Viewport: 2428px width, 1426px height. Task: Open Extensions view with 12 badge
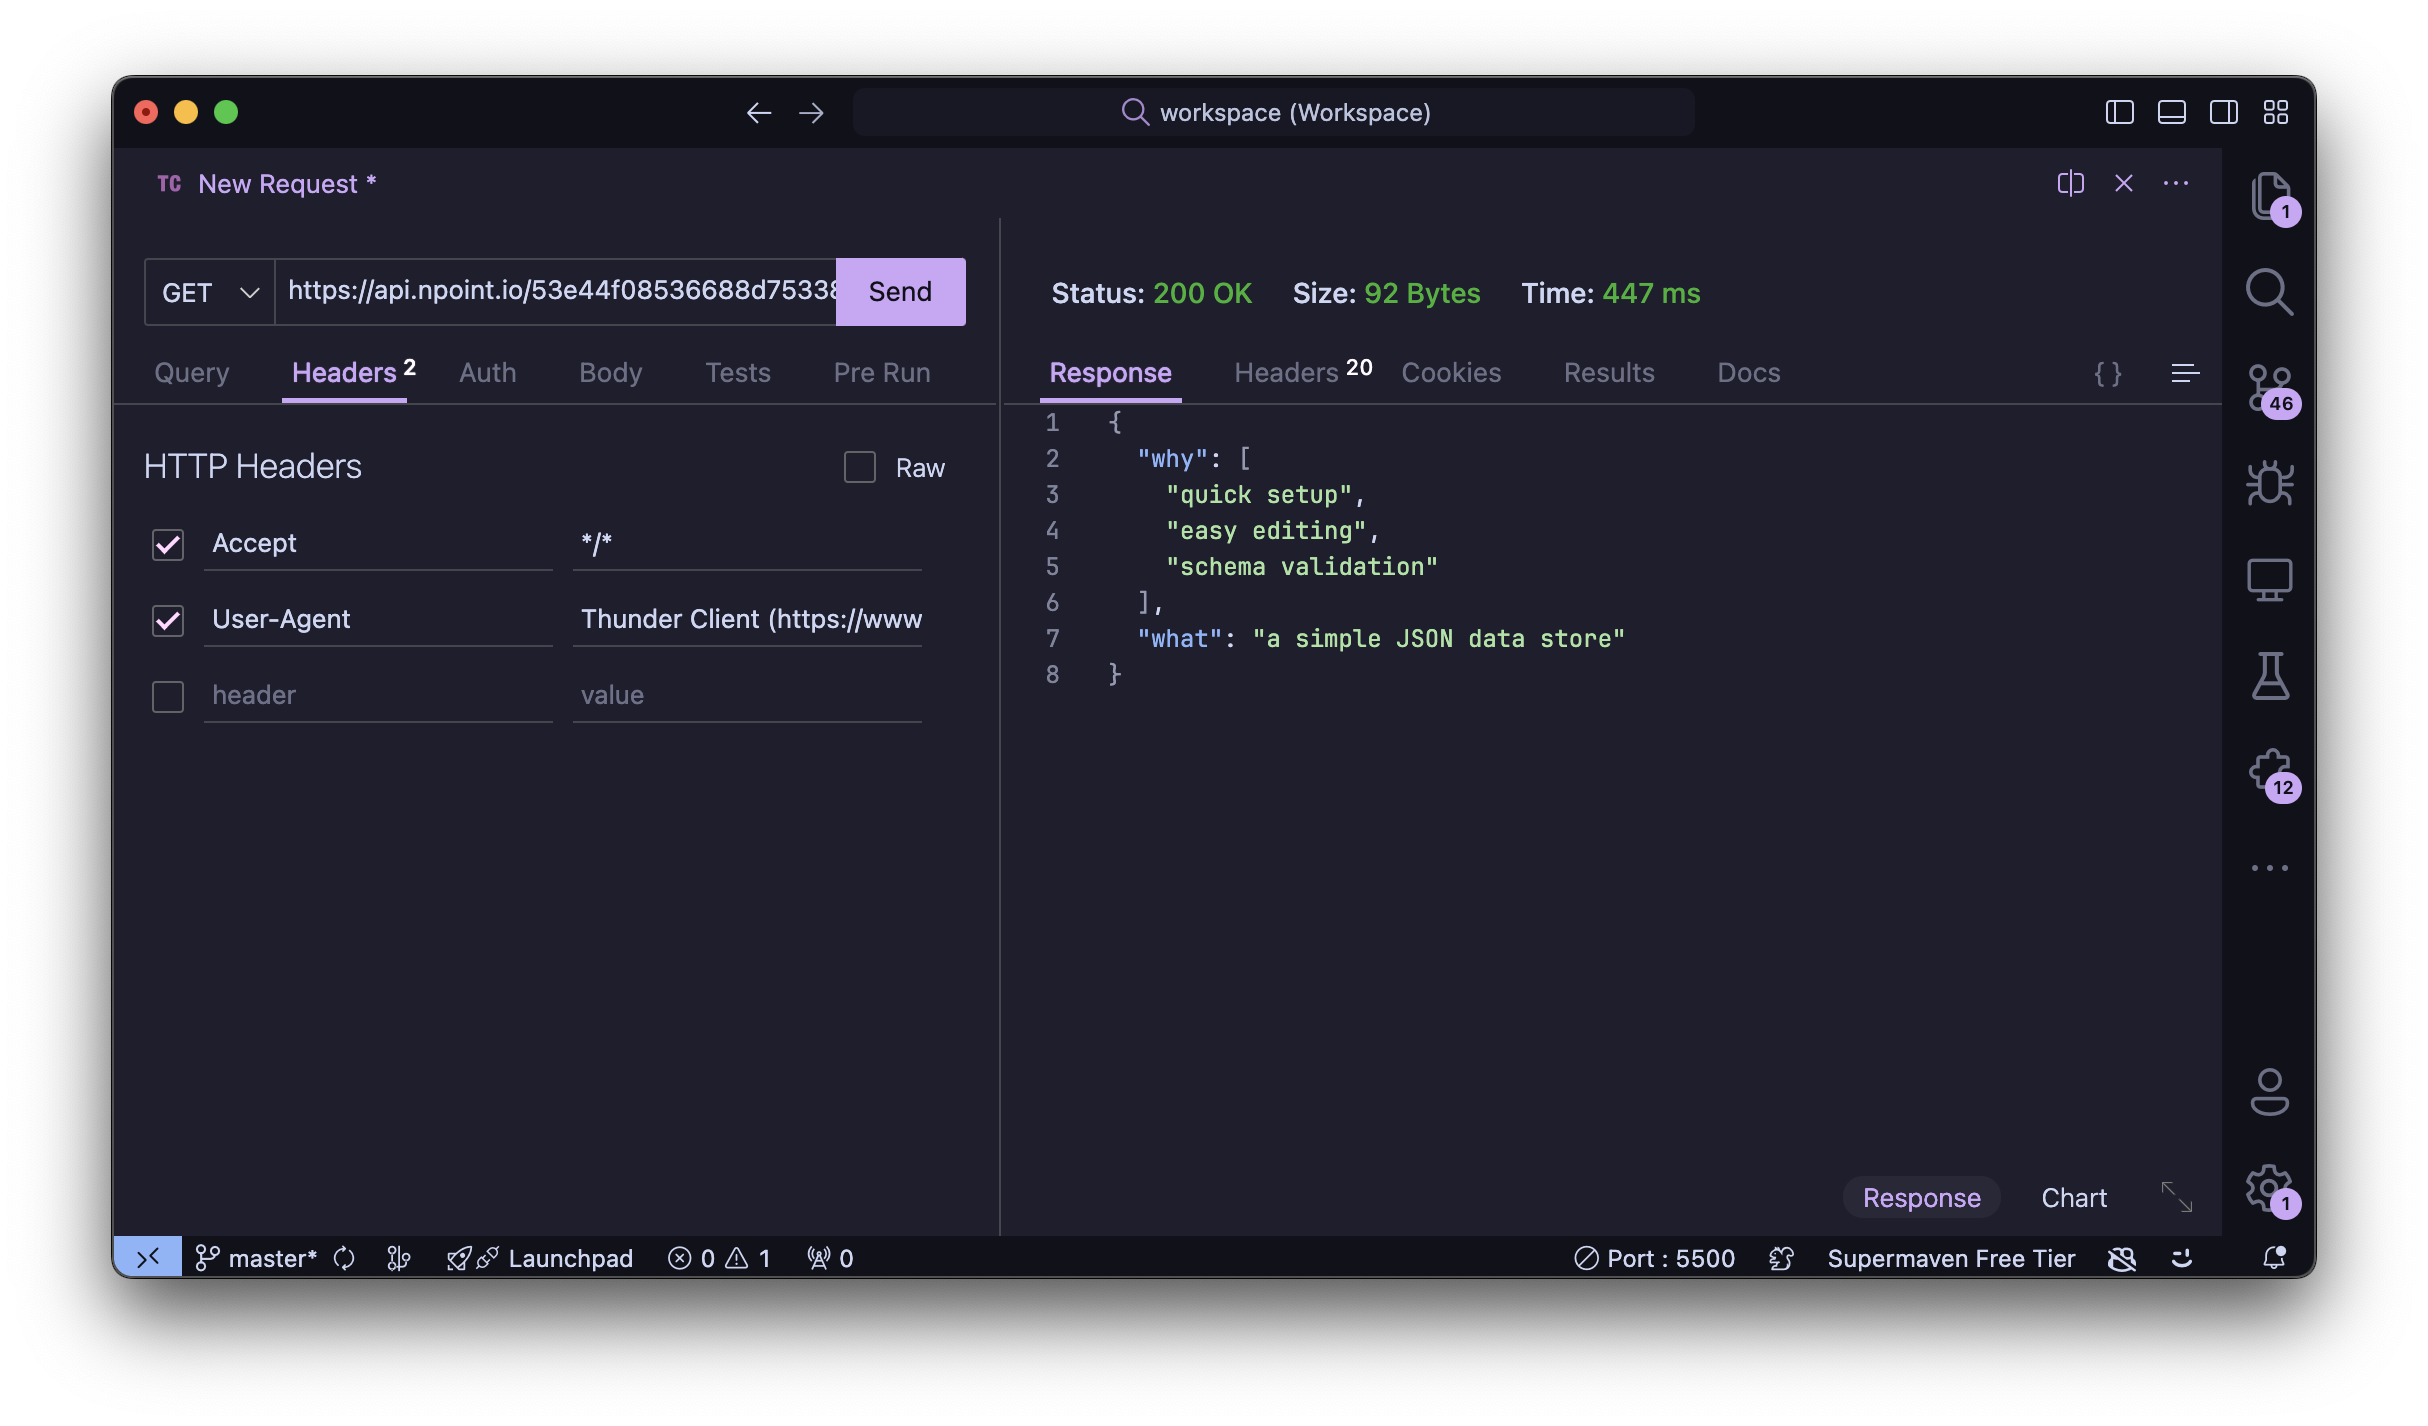pyautogui.click(x=2271, y=773)
